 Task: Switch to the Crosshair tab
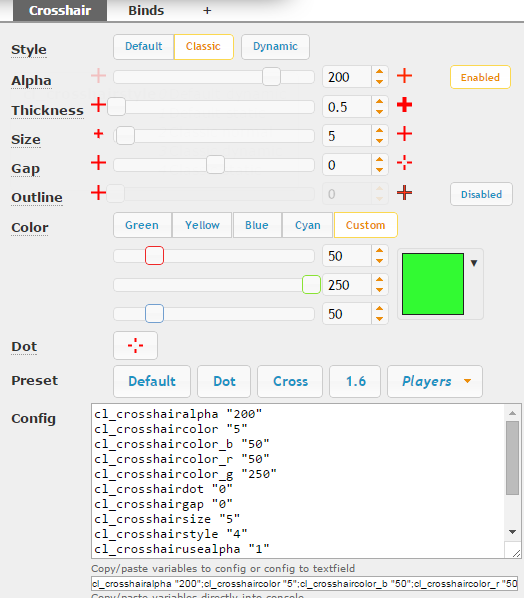point(60,10)
